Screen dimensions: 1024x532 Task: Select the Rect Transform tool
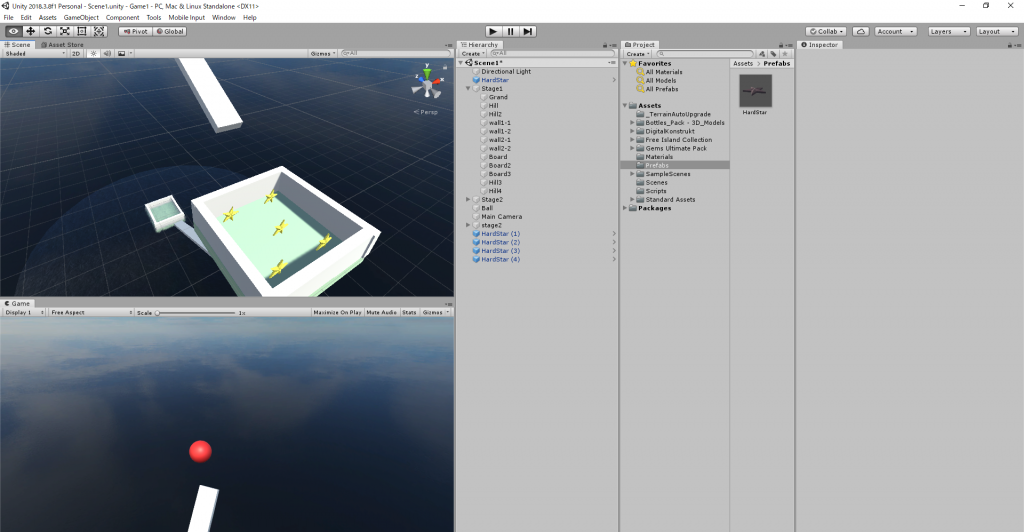pyautogui.click(x=82, y=31)
